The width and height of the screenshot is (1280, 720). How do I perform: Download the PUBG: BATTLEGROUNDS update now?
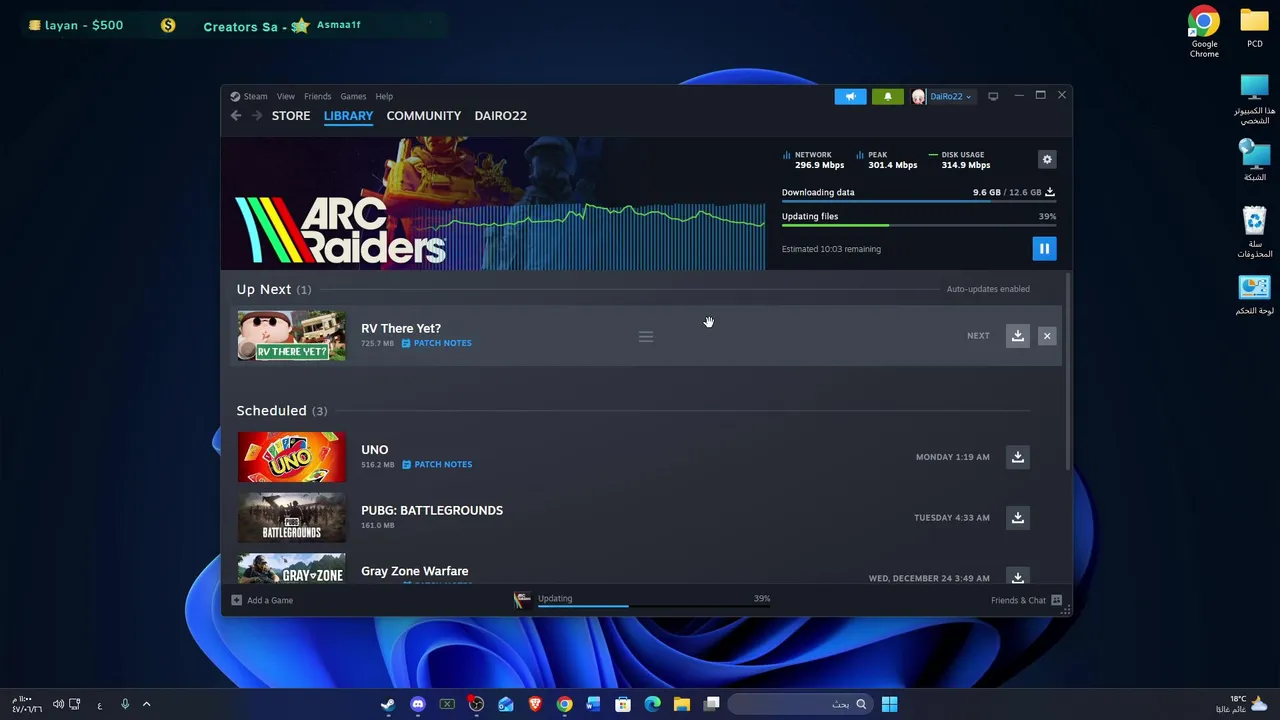1017,518
